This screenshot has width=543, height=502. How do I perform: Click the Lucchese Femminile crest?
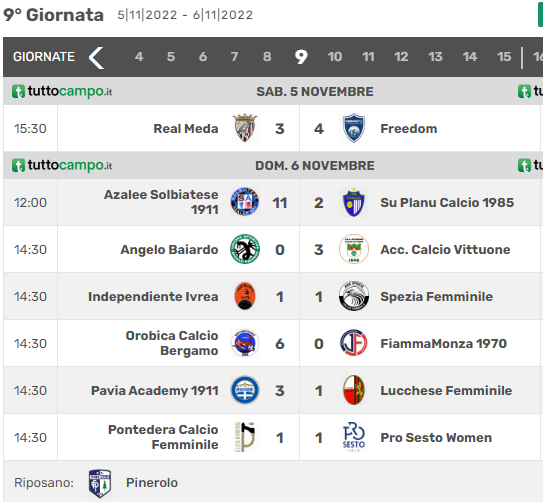pyautogui.click(x=354, y=390)
